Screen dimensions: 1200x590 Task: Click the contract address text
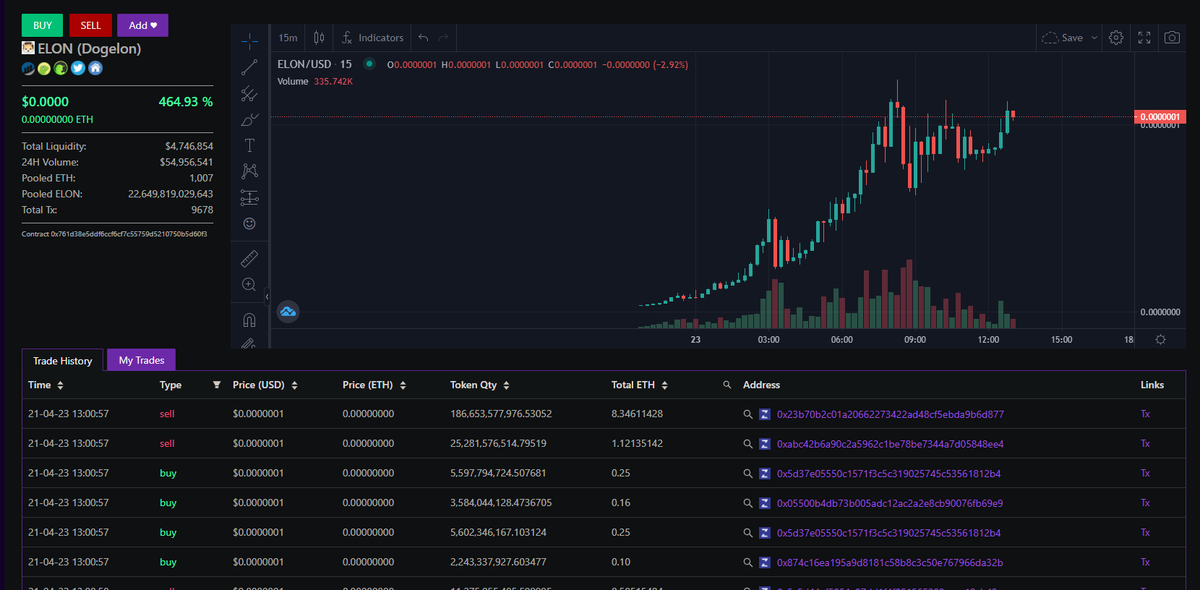114,234
